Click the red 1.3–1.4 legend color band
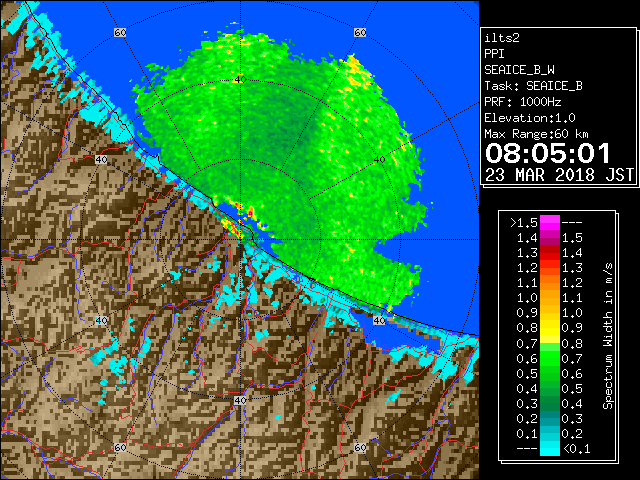 pos(550,253)
